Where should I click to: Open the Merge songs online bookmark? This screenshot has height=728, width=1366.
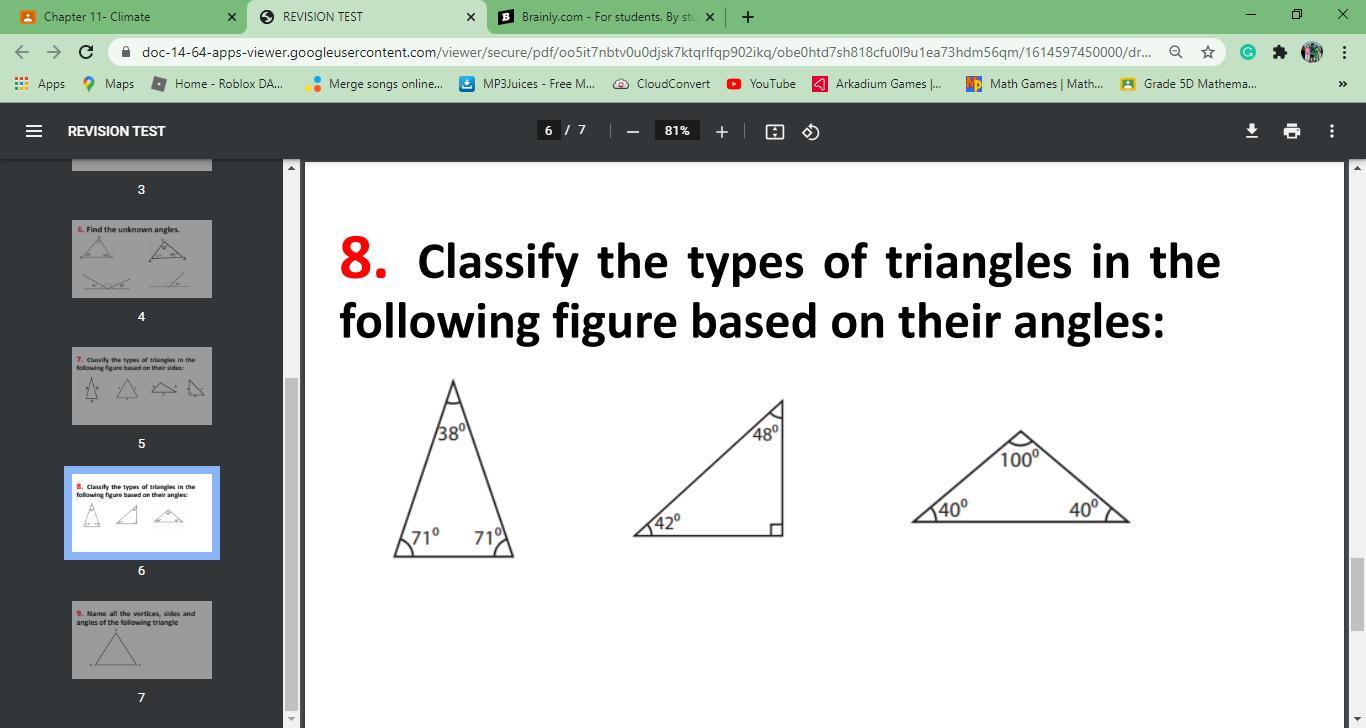(x=374, y=84)
